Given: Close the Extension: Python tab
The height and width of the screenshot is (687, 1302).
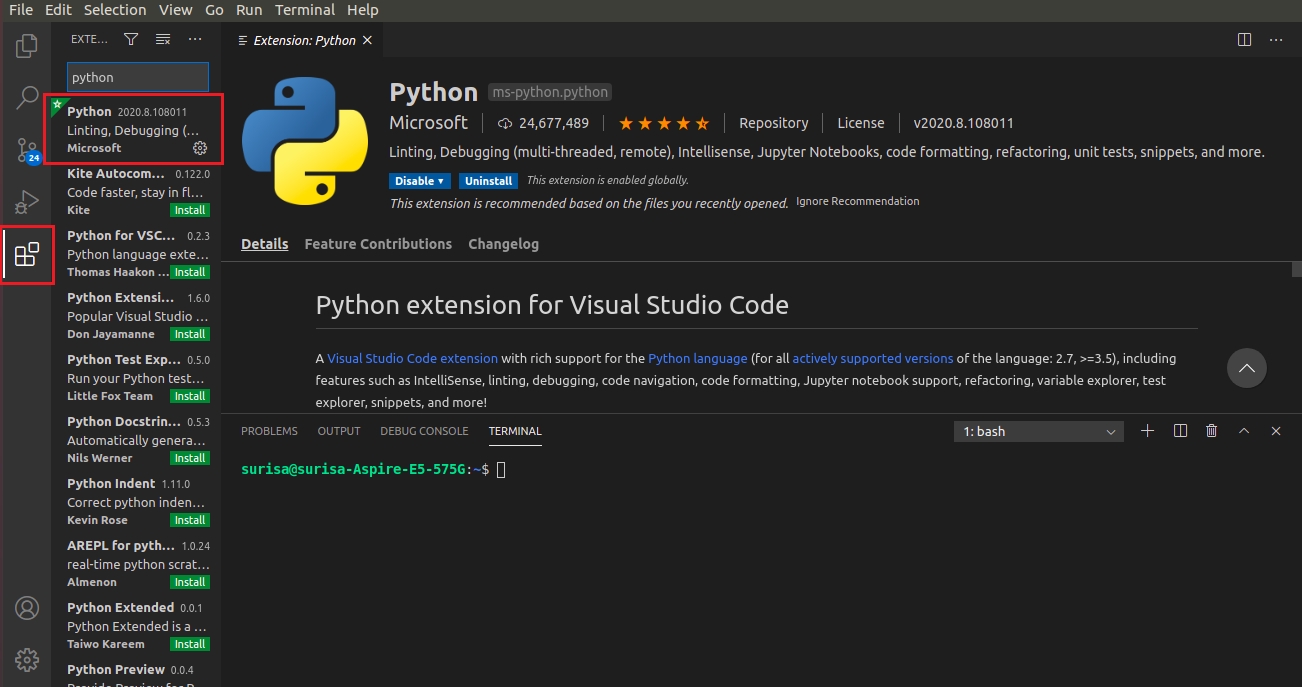Looking at the screenshot, I should coord(368,40).
